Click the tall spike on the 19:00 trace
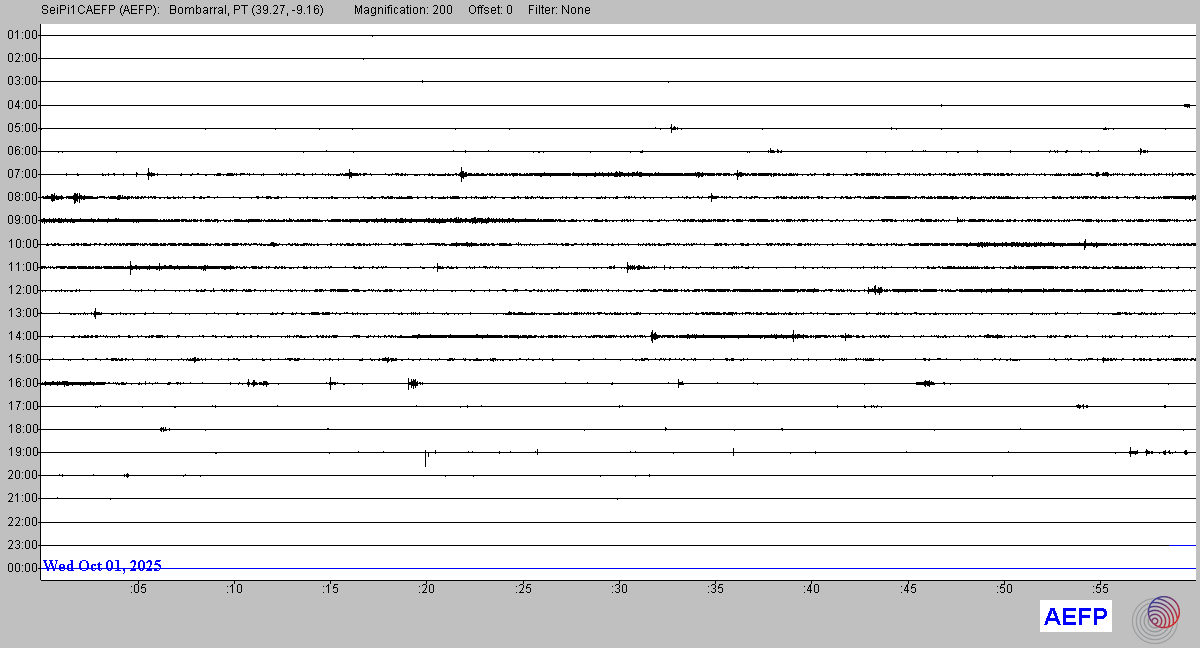Screen dimensions: 1200x648 426,458
